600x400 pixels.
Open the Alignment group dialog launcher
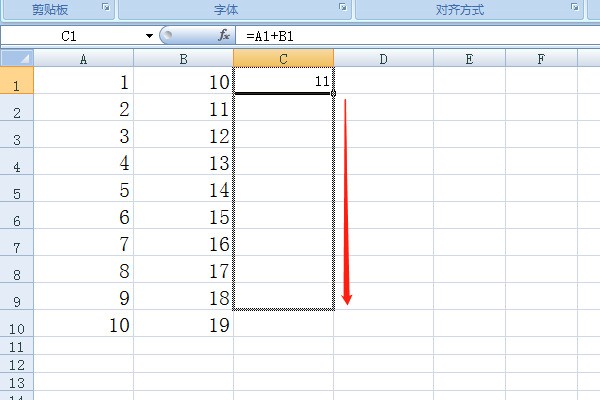(575, 8)
